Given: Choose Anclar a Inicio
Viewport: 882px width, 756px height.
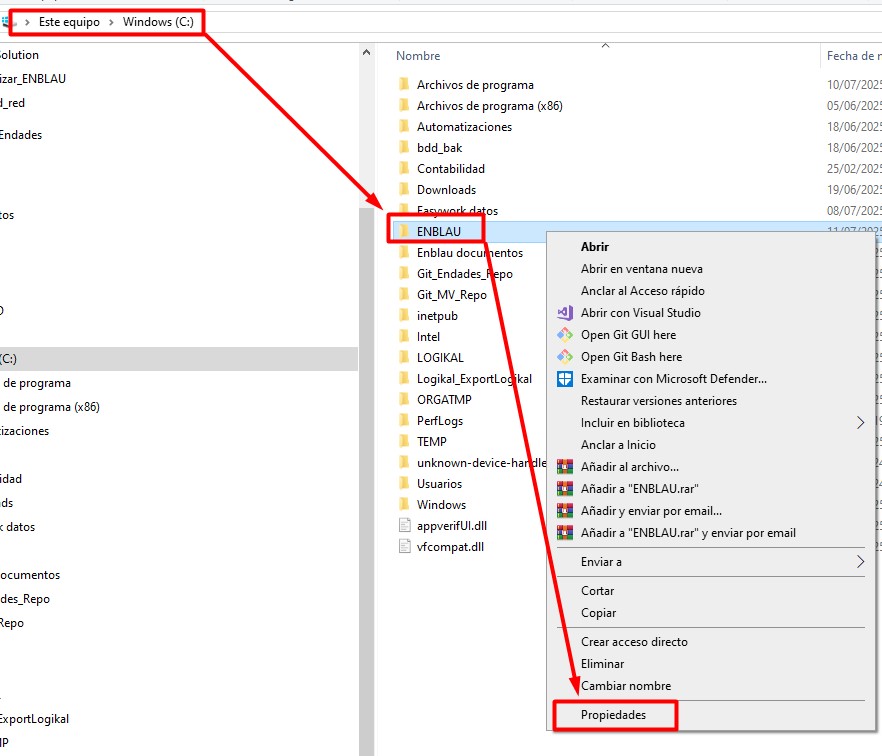Looking at the screenshot, I should [618, 445].
